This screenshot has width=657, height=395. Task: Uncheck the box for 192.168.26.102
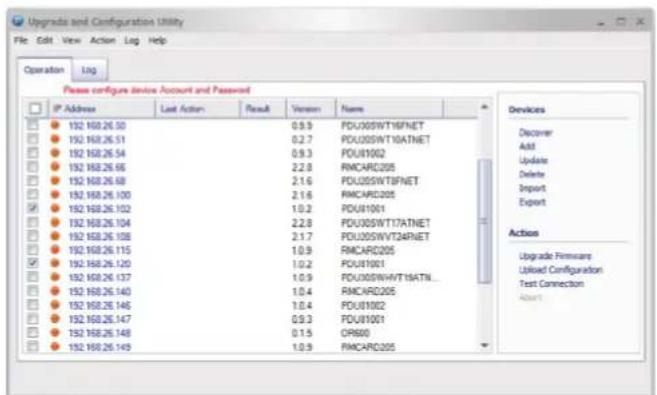(32, 208)
